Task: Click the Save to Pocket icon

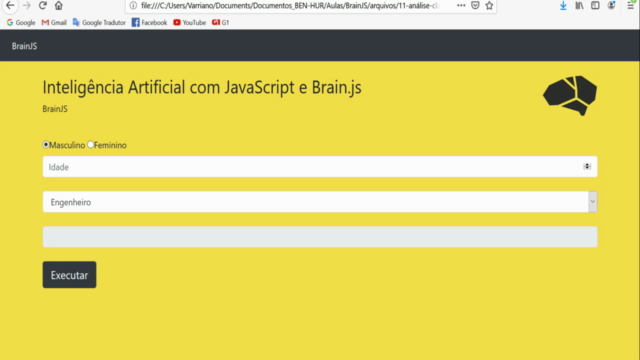Action: pos(475,5)
